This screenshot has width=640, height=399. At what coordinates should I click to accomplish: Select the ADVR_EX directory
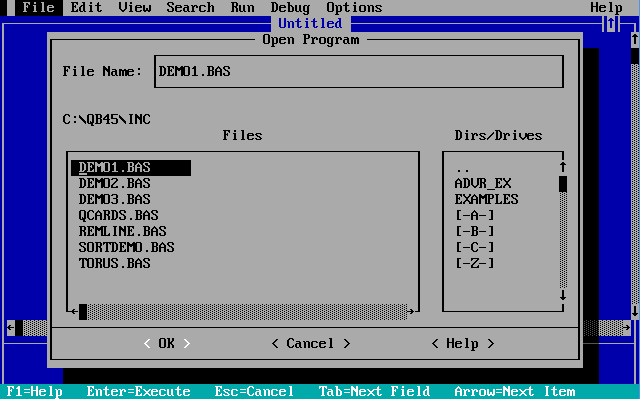click(x=483, y=184)
